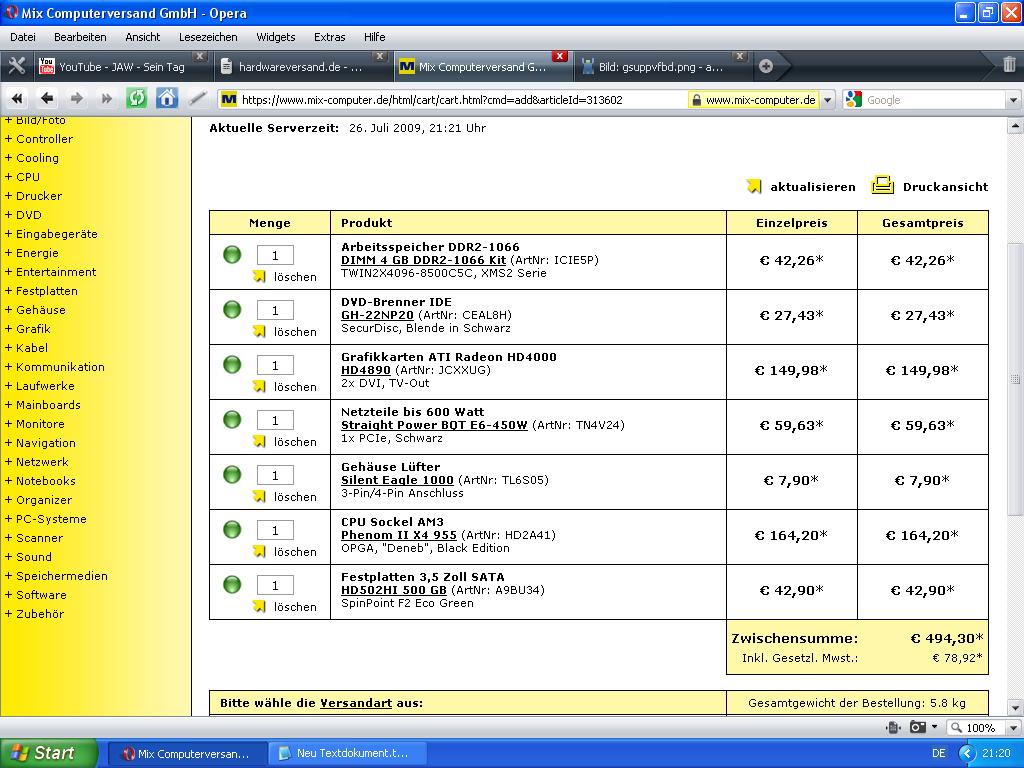This screenshot has width=1024, height=768.
Task: Click the green status dot for DIMM 4 GB
Action: click(232, 255)
